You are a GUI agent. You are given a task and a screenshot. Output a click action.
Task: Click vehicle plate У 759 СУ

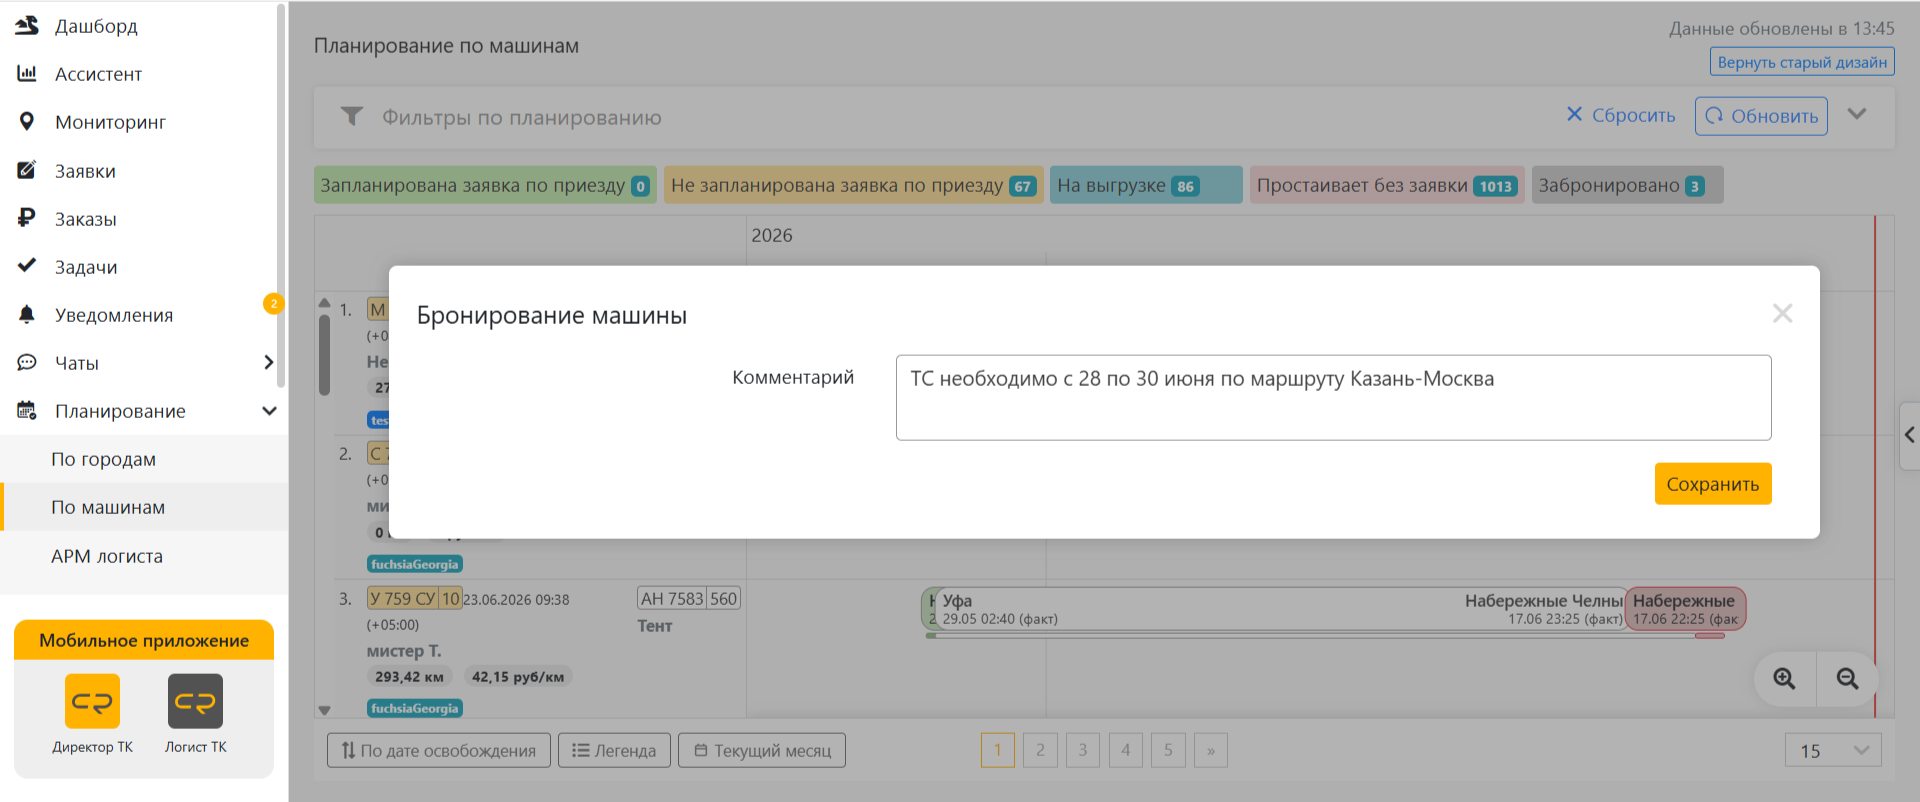tap(414, 599)
